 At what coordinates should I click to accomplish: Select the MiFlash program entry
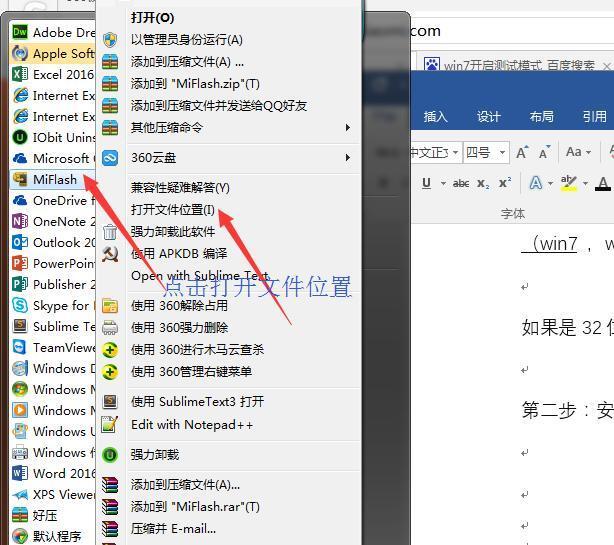pos(53,179)
